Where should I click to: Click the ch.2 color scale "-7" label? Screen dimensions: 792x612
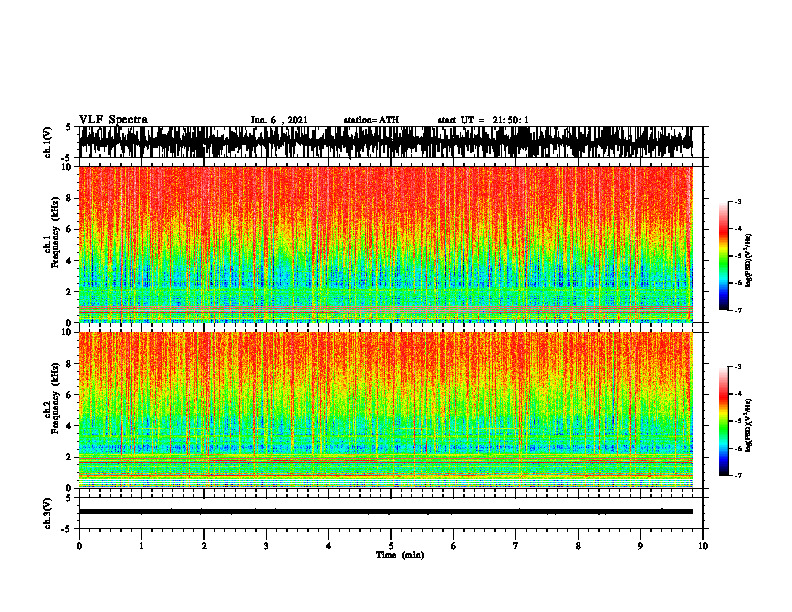coord(738,475)
